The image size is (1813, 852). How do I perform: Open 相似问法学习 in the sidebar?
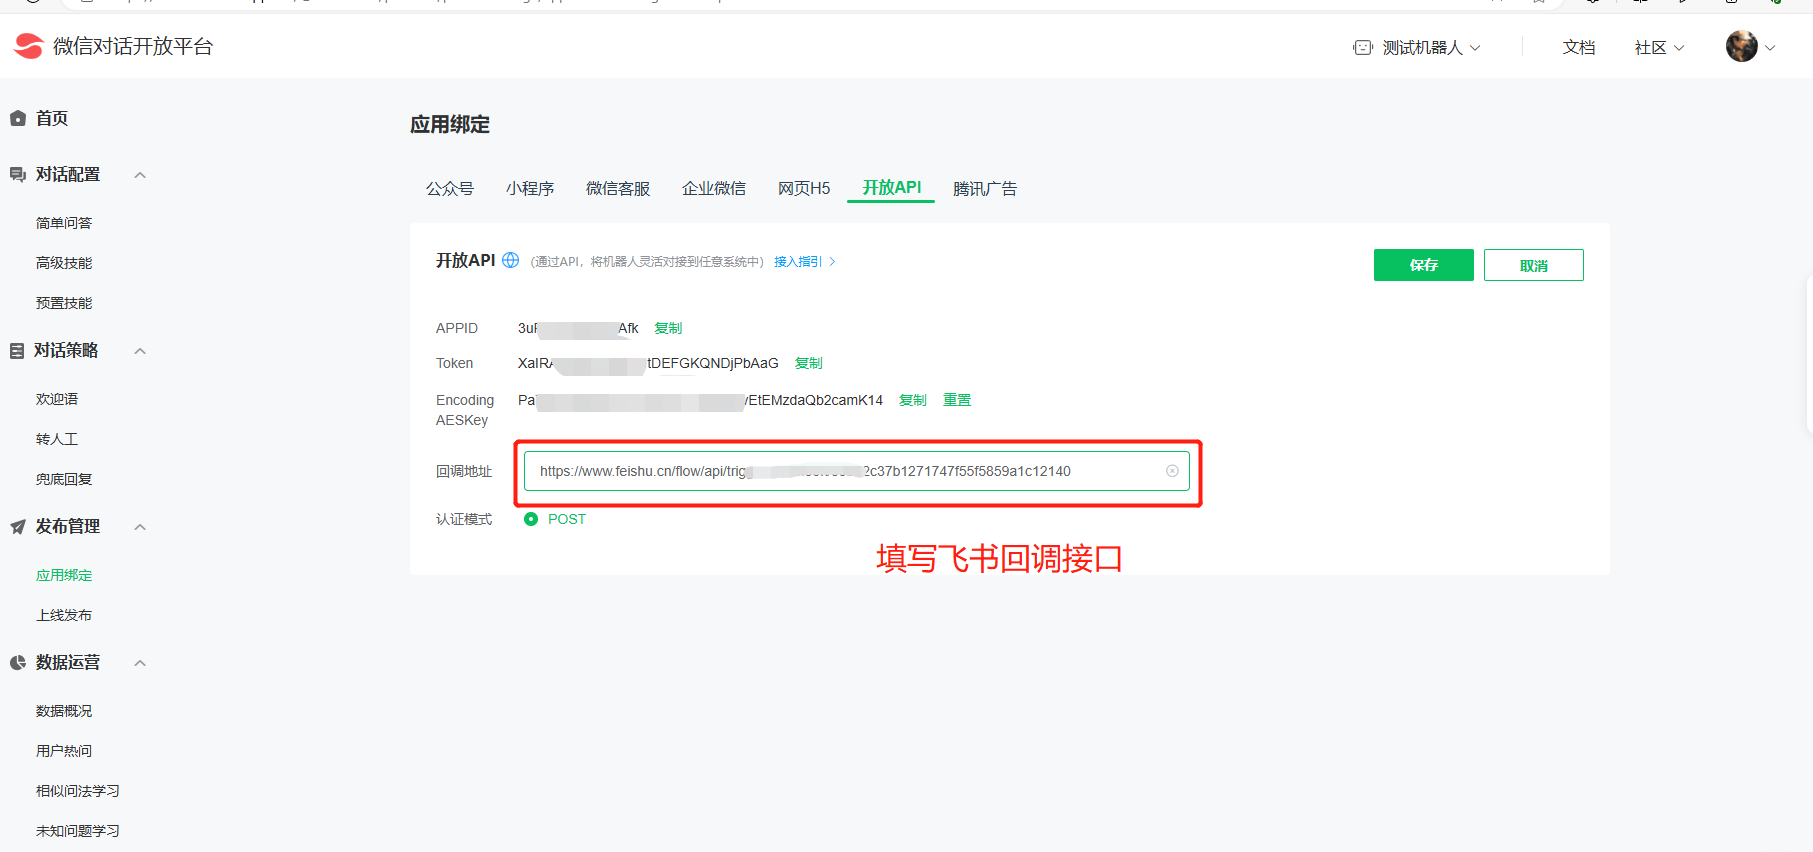point(78,791)
